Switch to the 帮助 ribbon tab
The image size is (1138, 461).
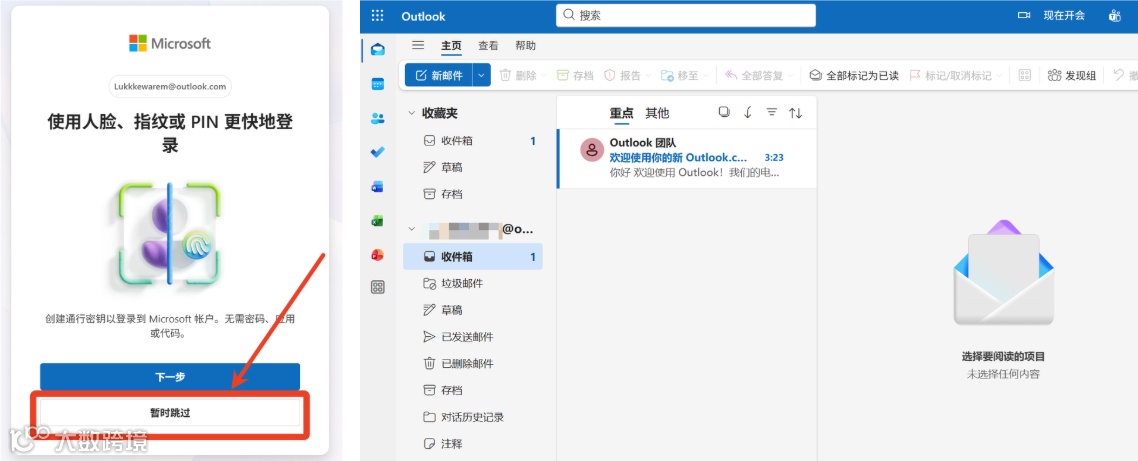coord(525,45)
